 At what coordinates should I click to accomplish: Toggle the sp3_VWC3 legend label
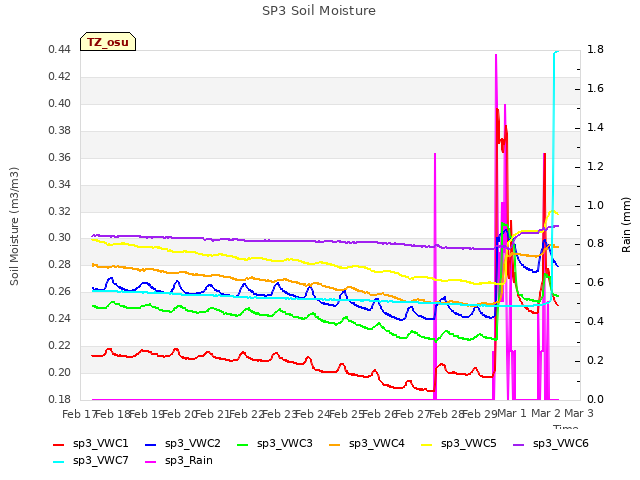point(284,444)
